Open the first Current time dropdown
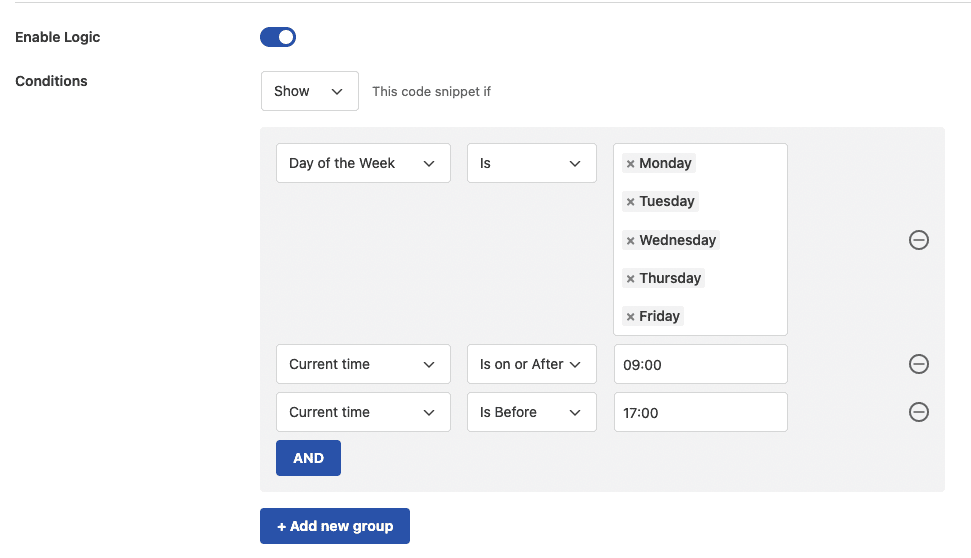 pyautogui.click(x=364, y=364)
